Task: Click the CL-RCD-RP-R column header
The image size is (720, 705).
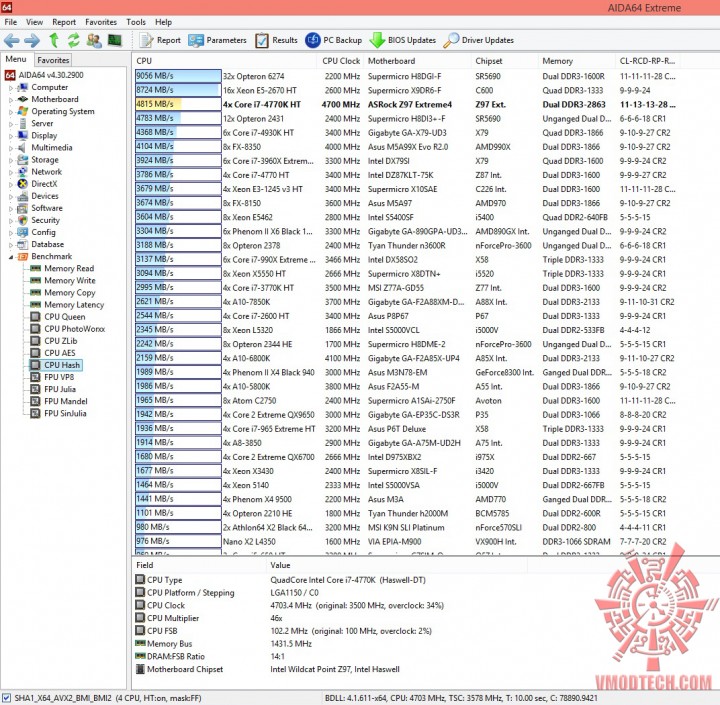Action: 647,61
